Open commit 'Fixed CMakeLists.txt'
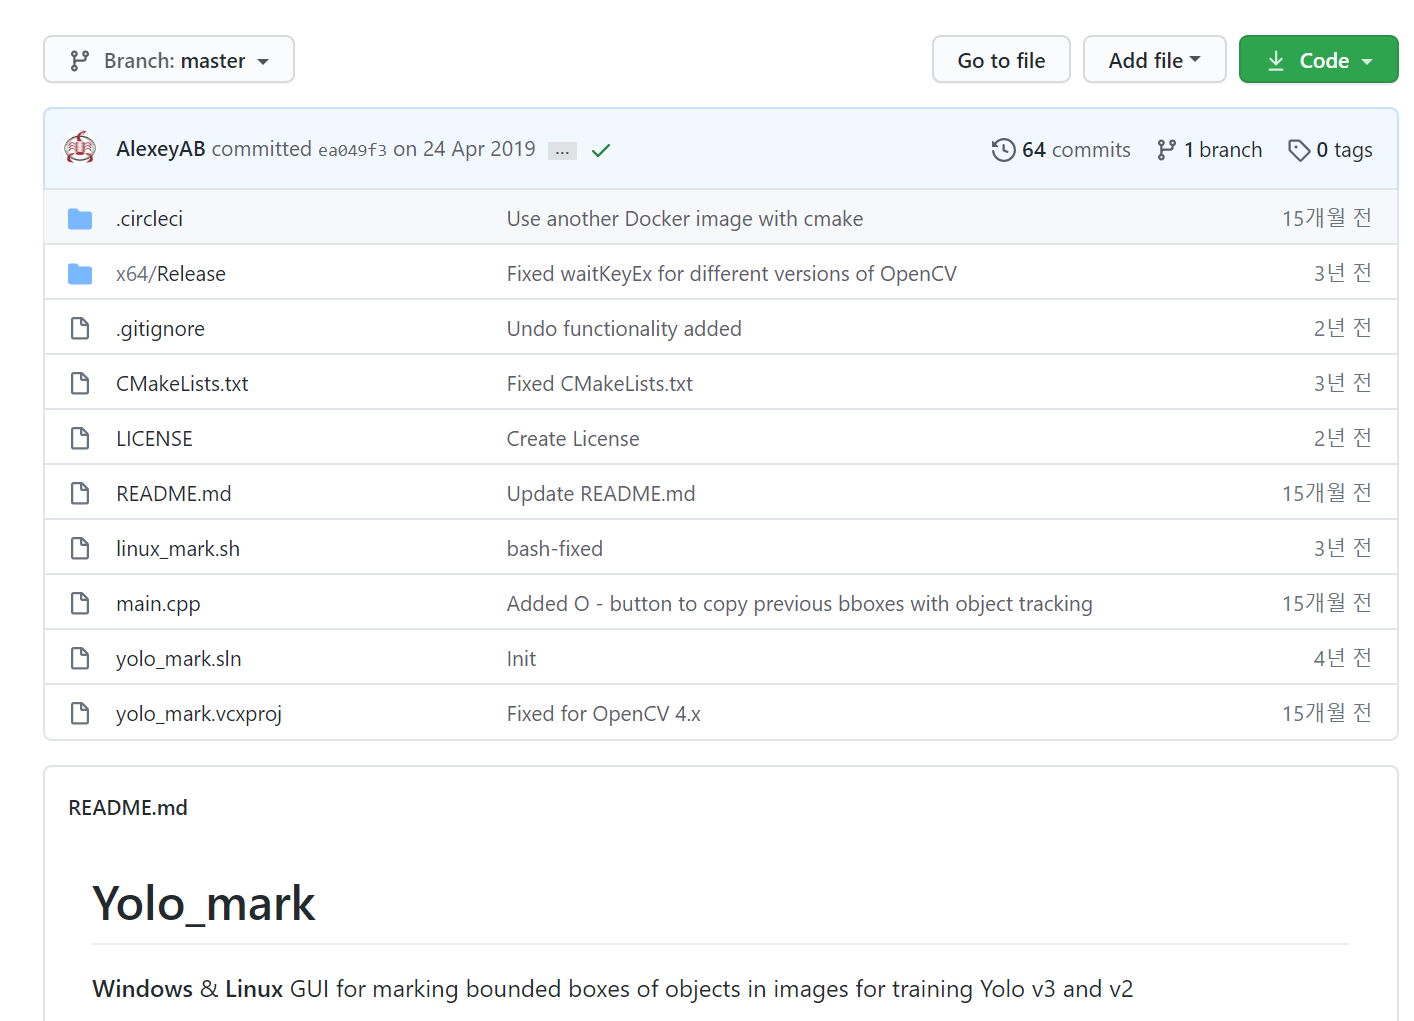The width and height of the screenshot is (1414, 1021). point(600,384)
